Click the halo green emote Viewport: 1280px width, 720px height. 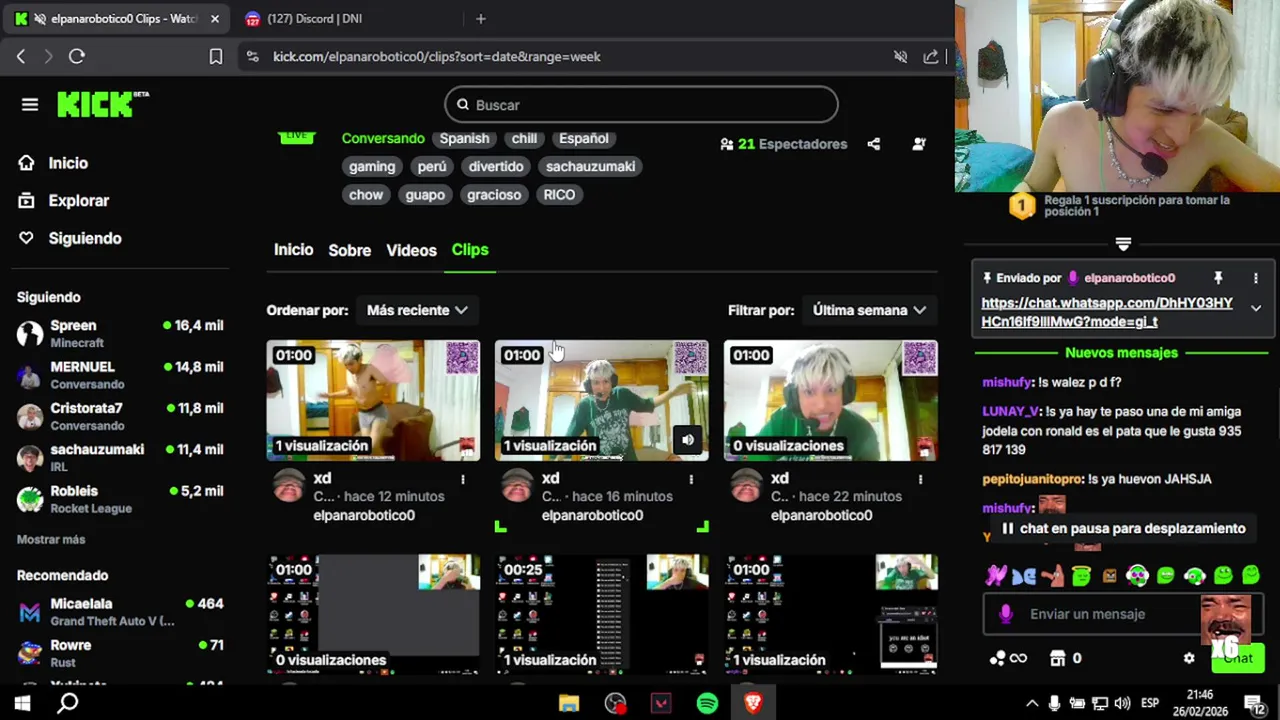click(1081, 575)
